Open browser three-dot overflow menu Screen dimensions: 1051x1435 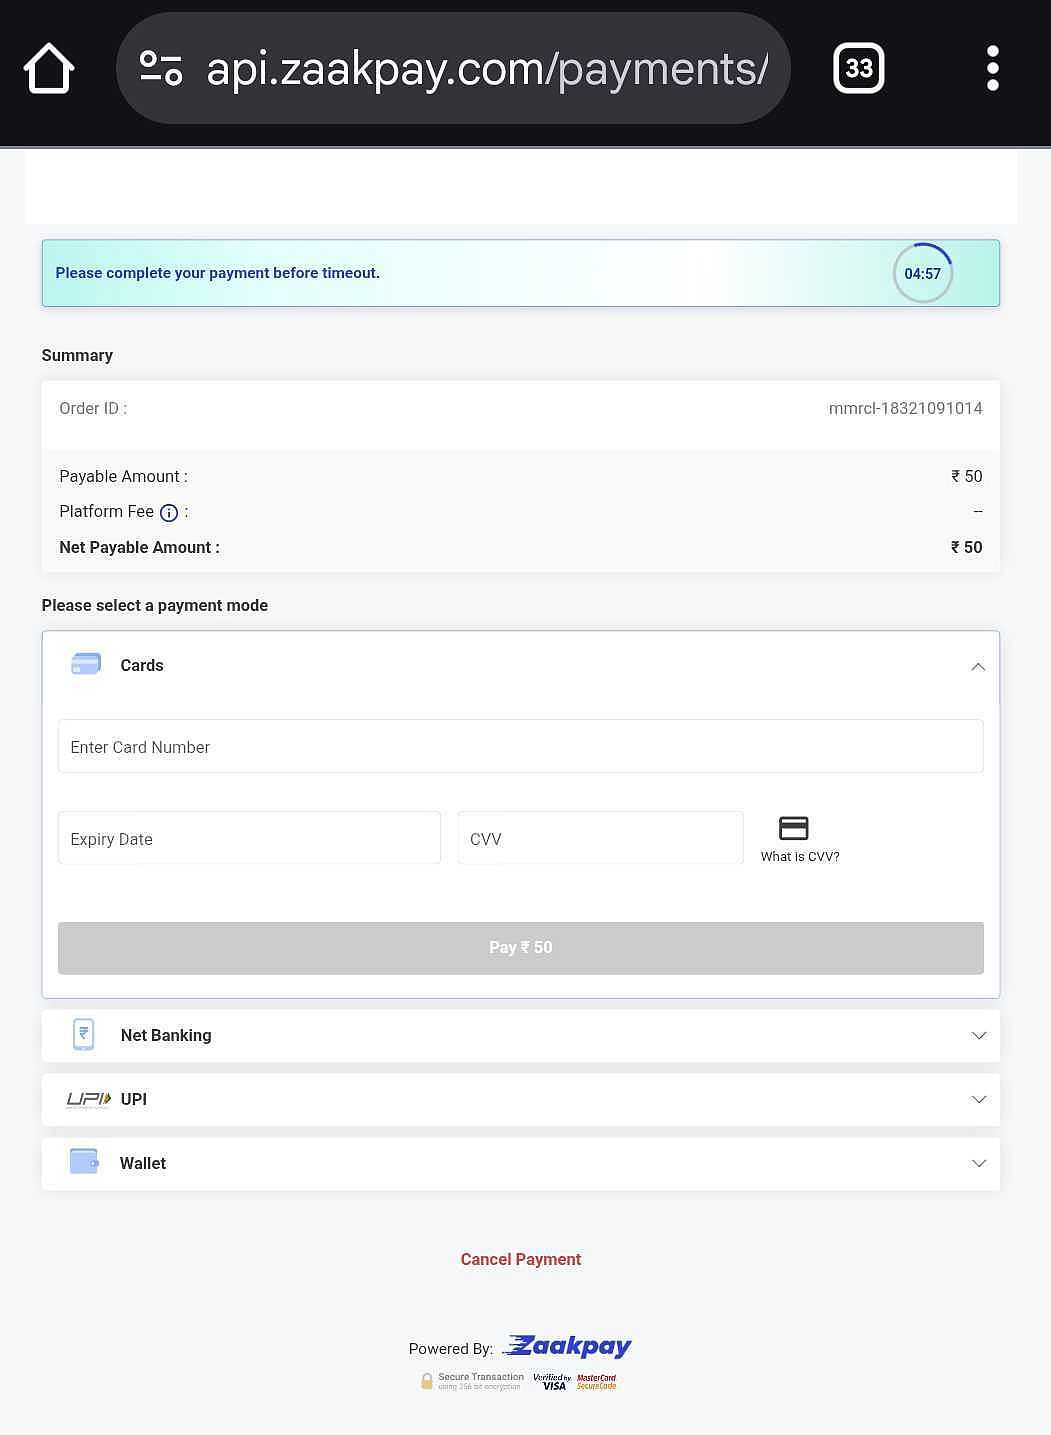[992, 69]
